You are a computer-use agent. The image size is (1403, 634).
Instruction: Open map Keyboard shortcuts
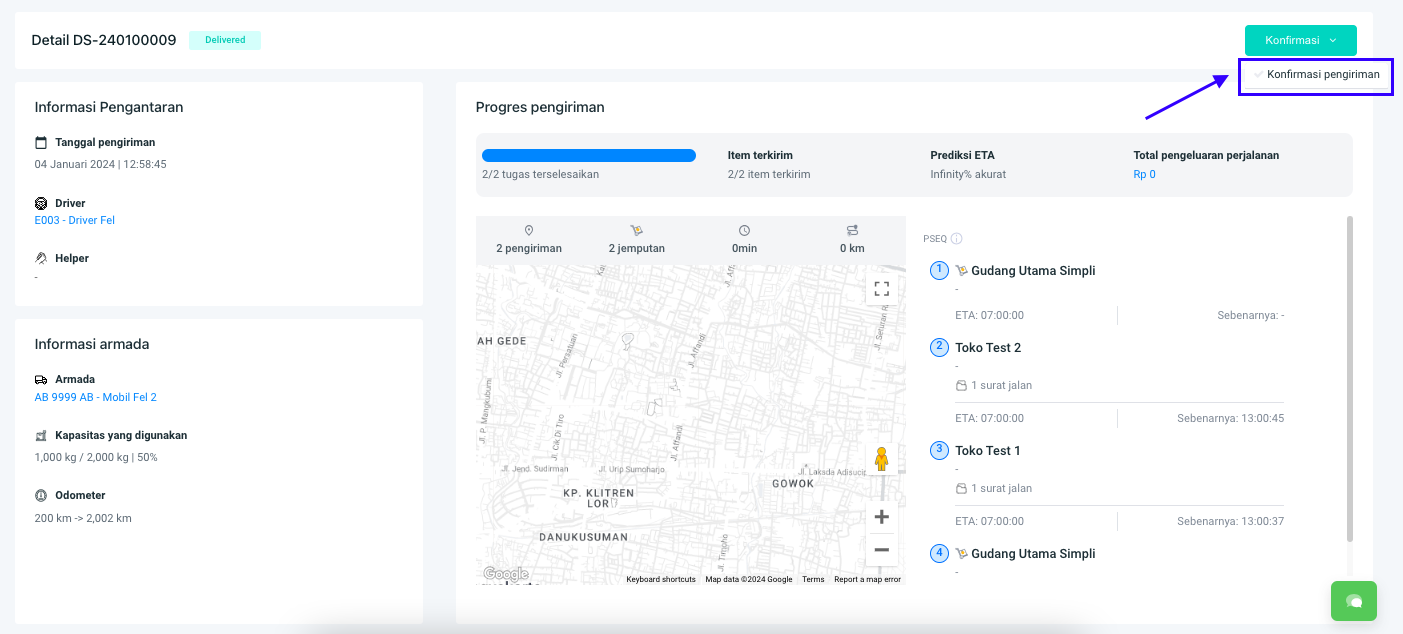point(660,579)
